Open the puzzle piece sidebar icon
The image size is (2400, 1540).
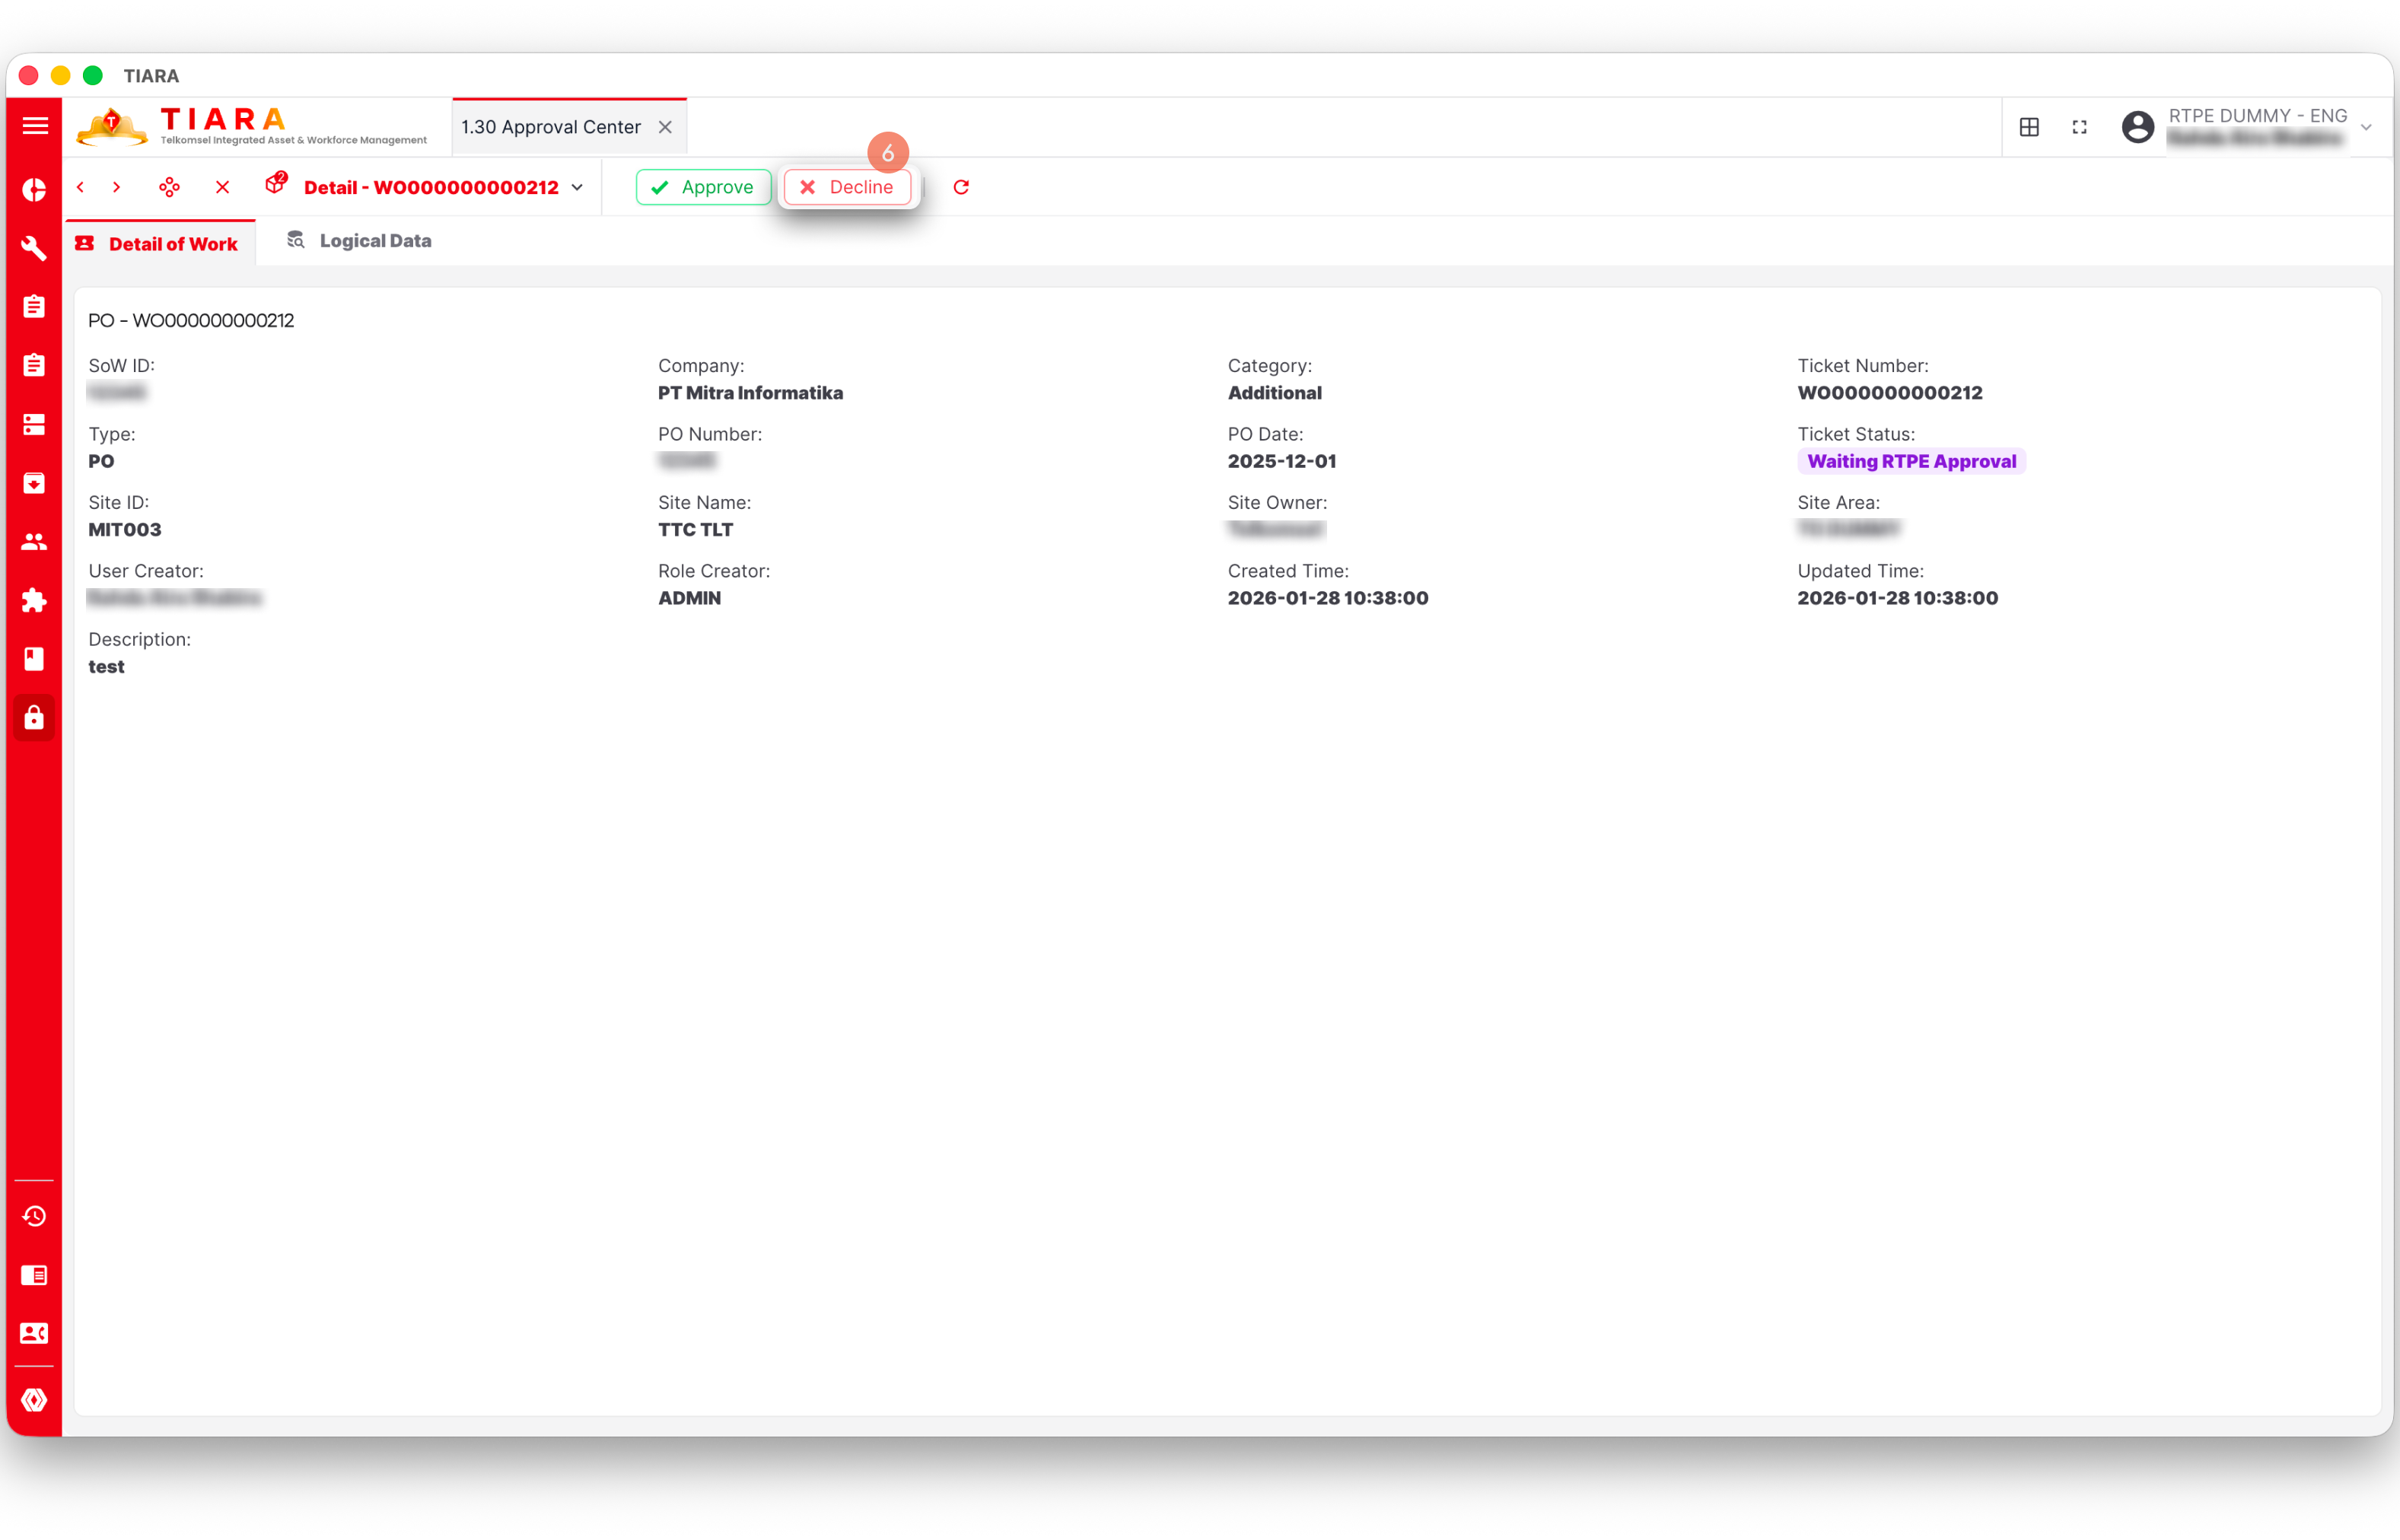(34, 600)
